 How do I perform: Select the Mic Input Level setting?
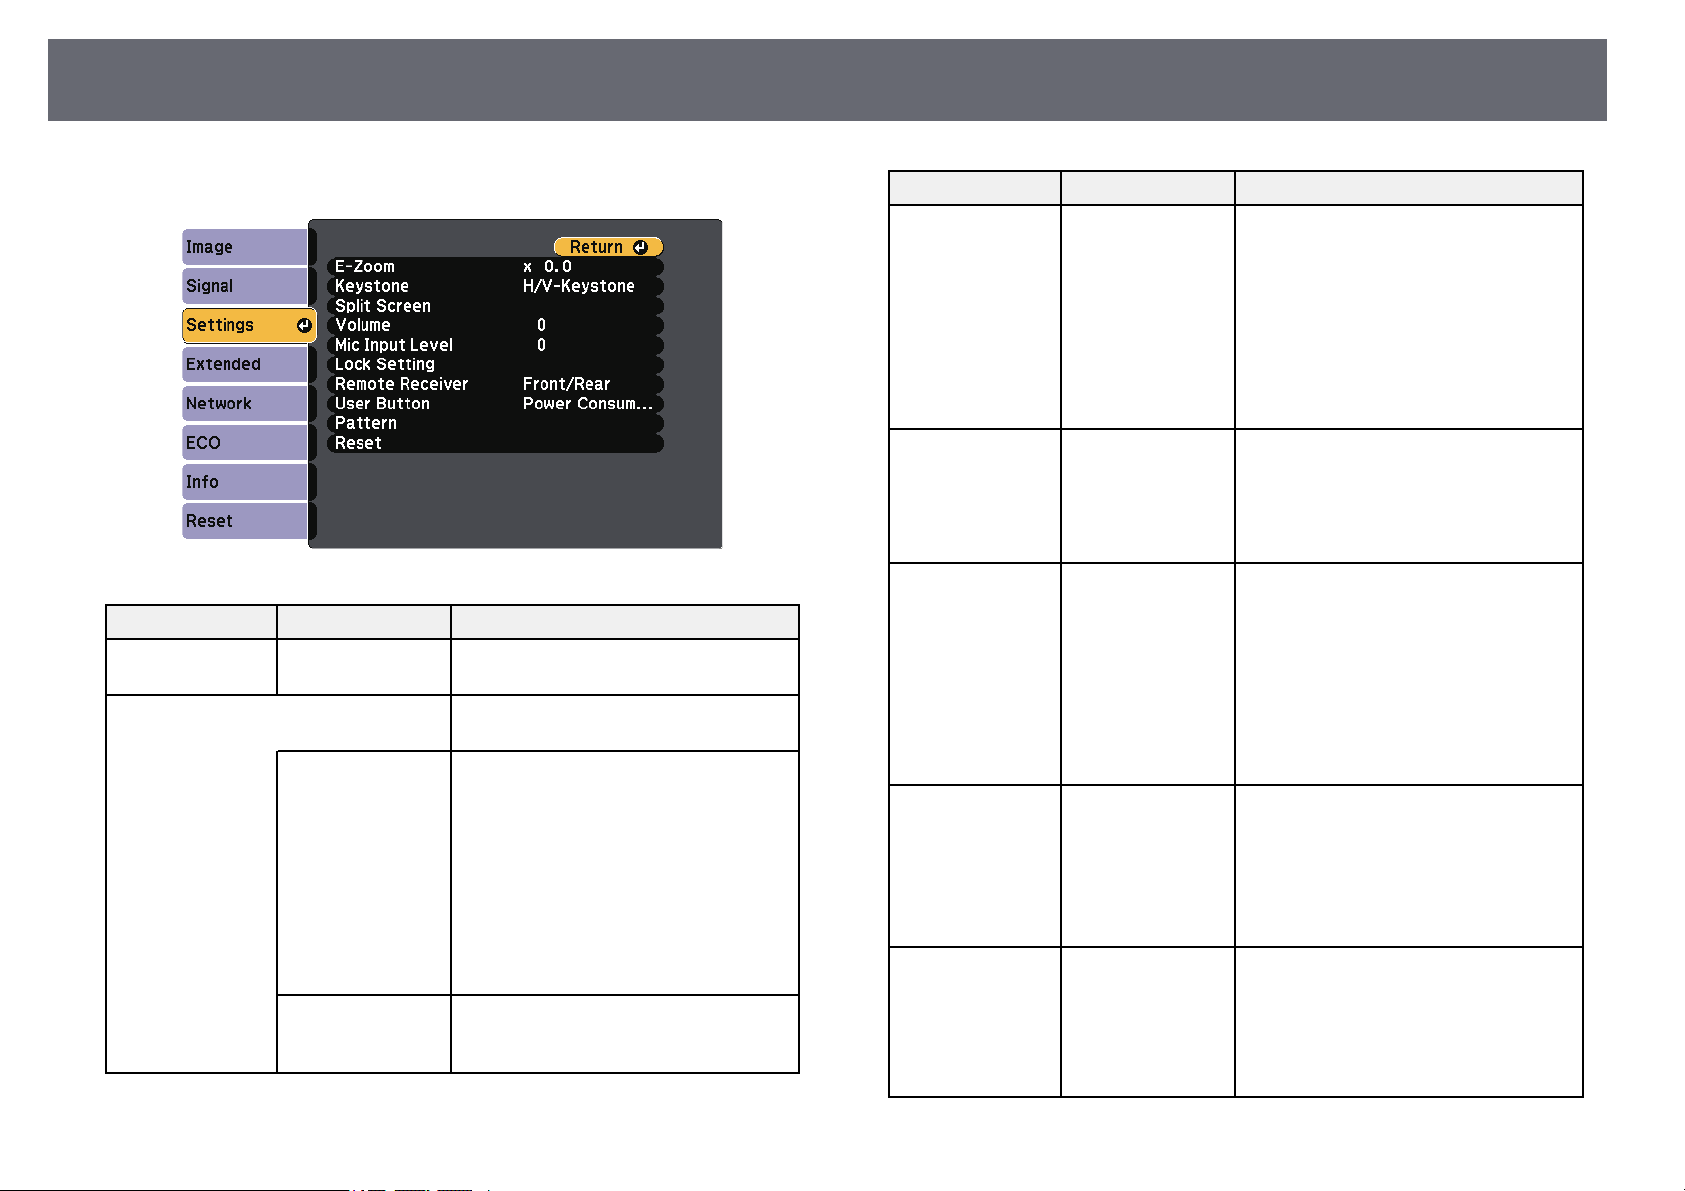coord(495,345)
